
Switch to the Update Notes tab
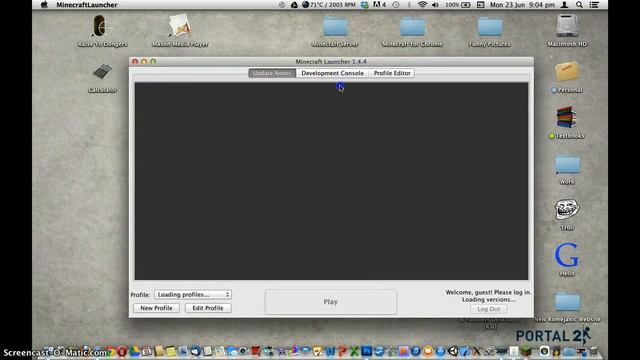click(272, 73)
